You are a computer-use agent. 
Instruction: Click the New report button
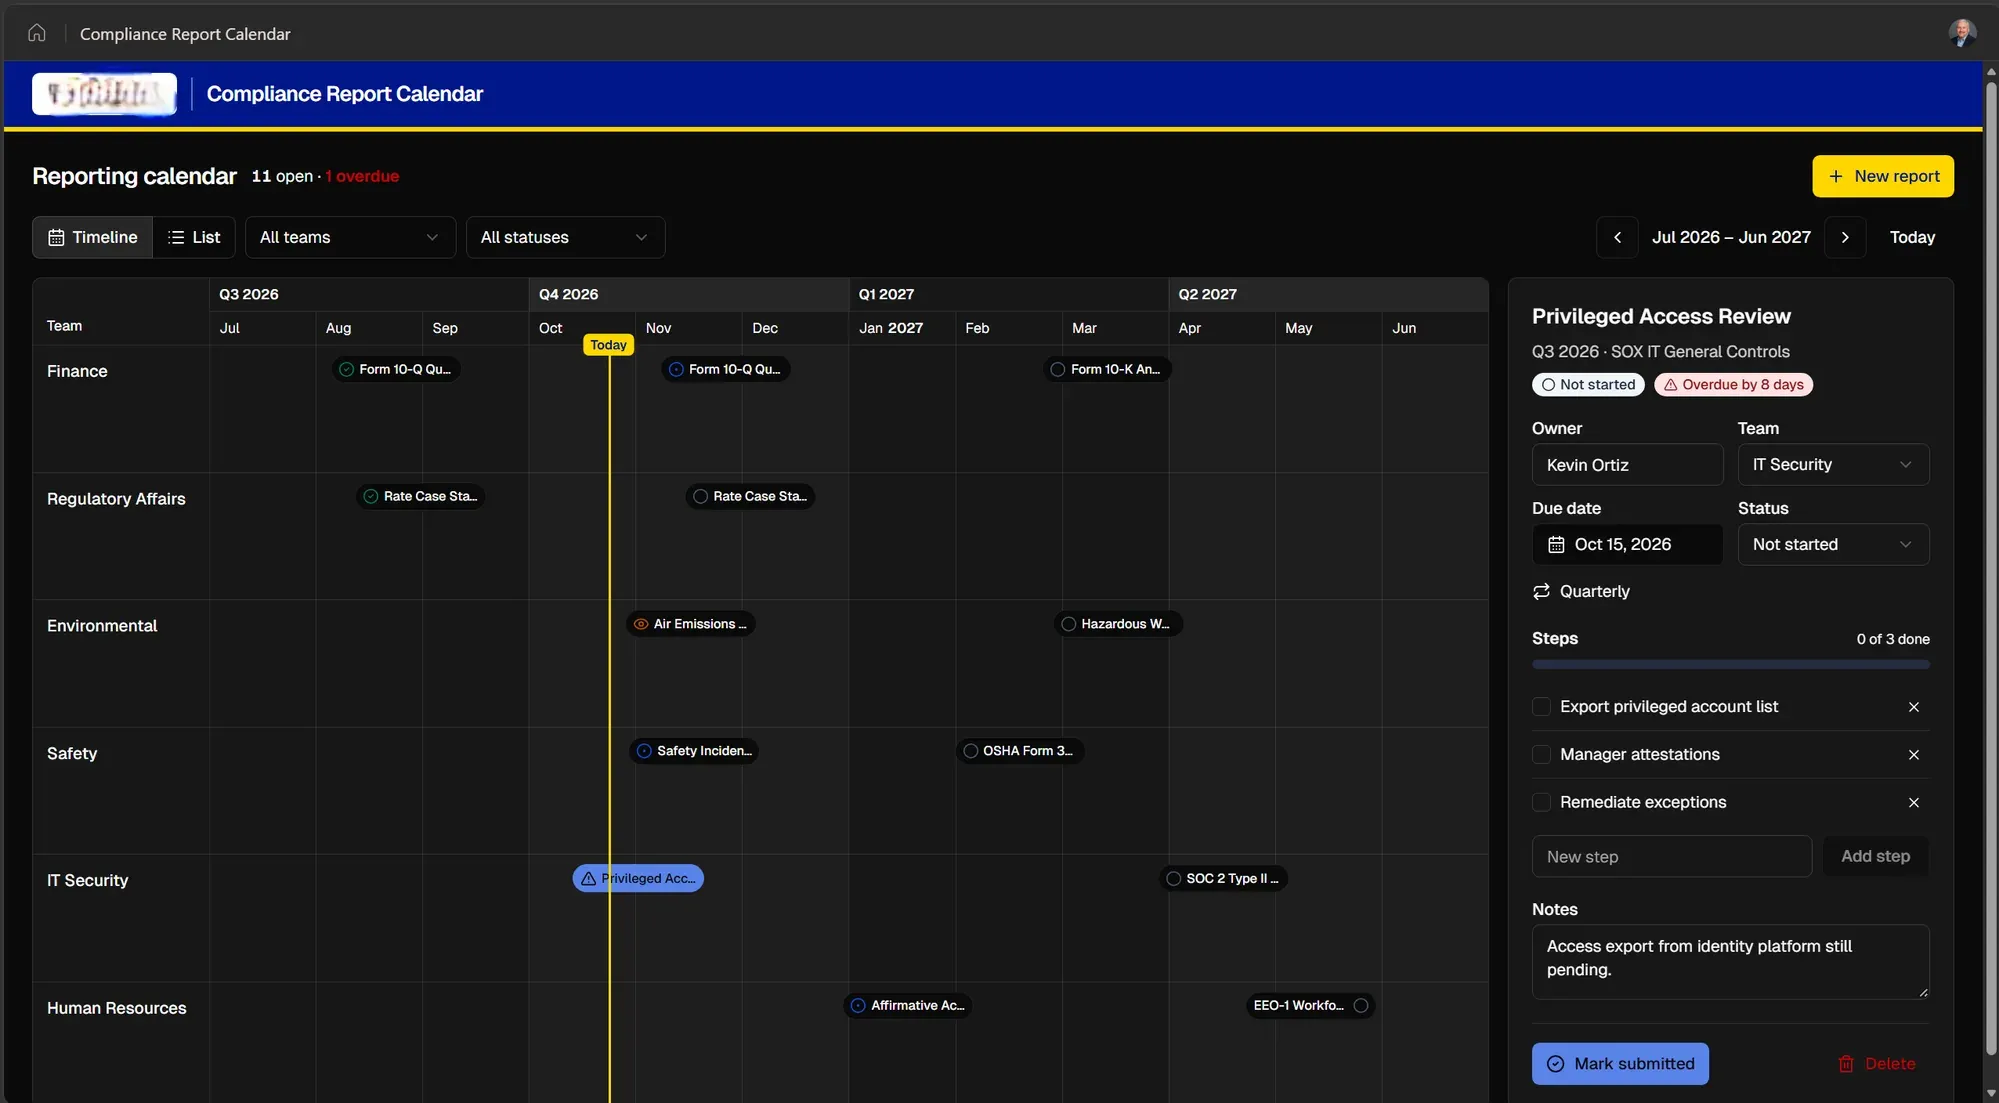(x=1883, y=176)
